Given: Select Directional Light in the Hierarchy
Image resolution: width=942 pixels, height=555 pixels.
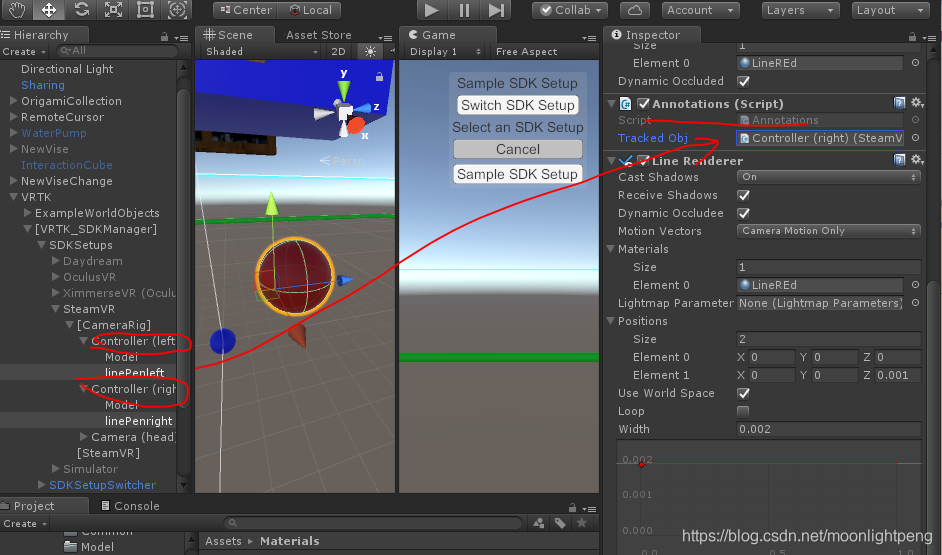Looking at the screenshot, I should (67, 69).
